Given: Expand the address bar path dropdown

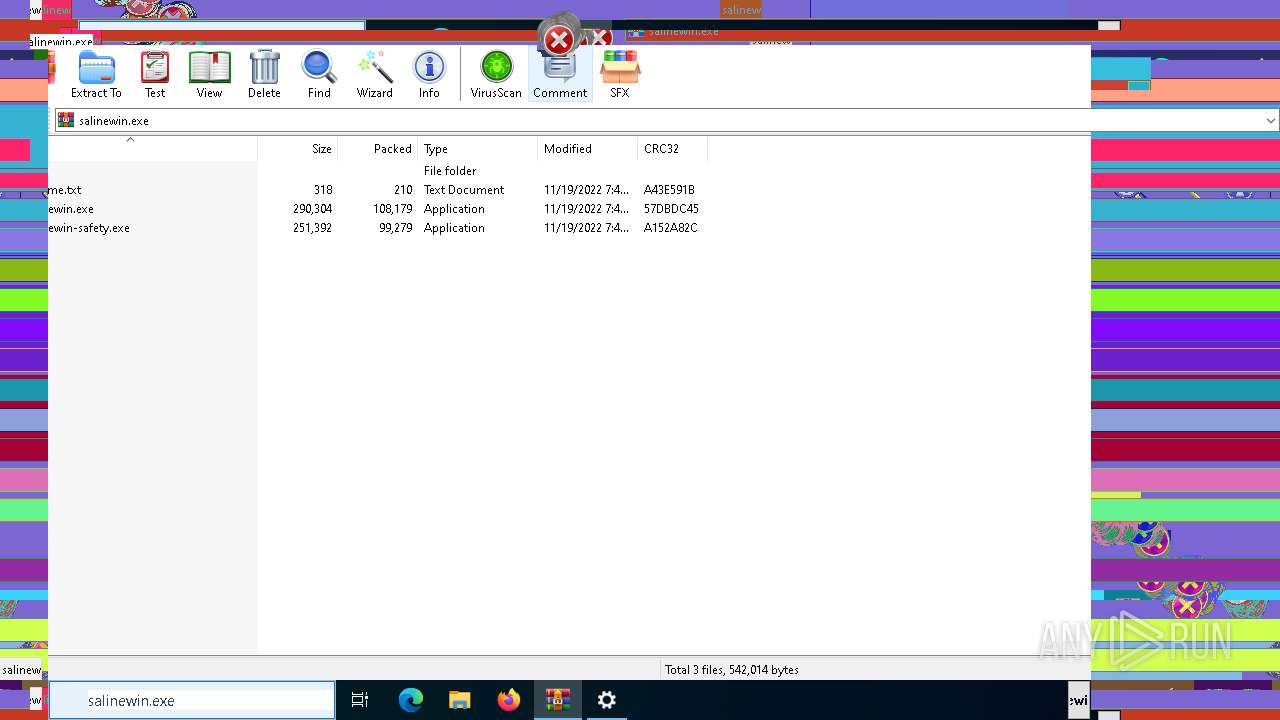Looking at the screenshot, I should click(x=1270, y=120).
